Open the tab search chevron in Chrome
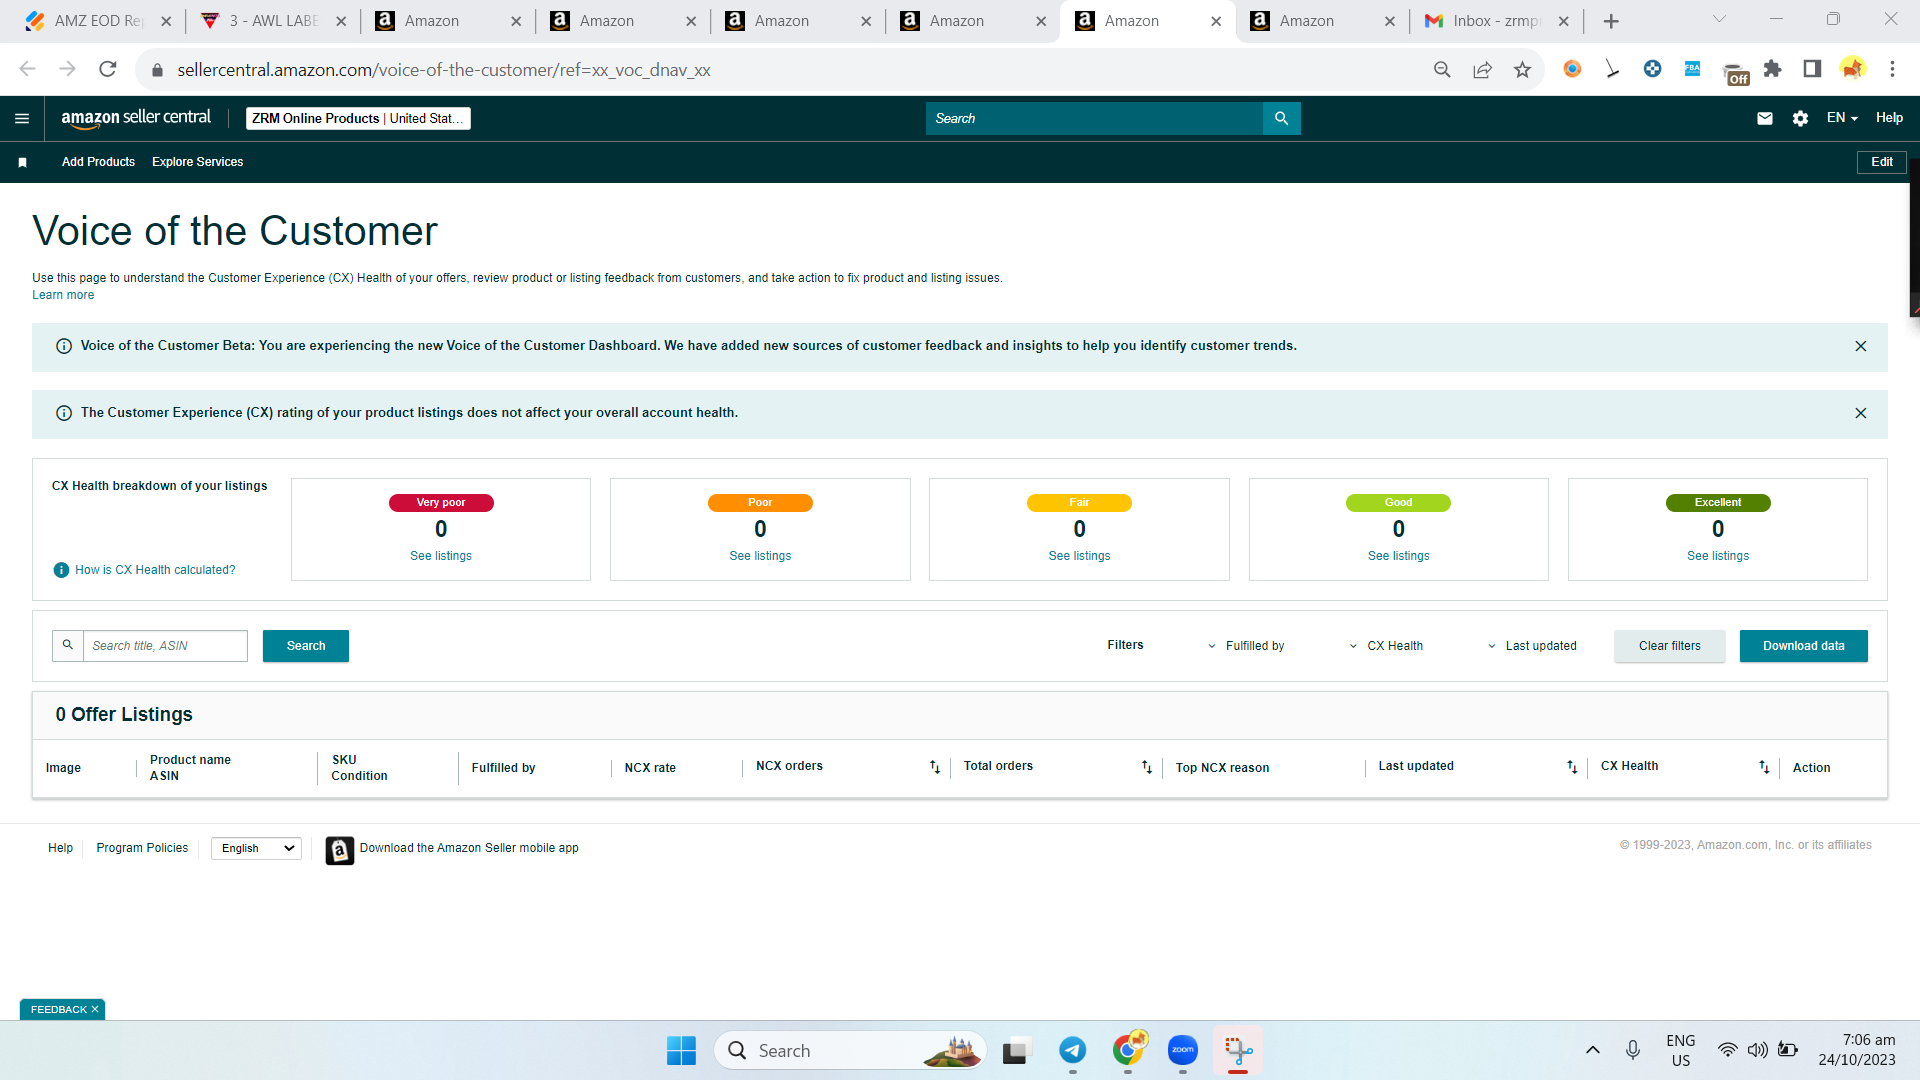Screen dimensions: 1920x1080 [1720, 19]
